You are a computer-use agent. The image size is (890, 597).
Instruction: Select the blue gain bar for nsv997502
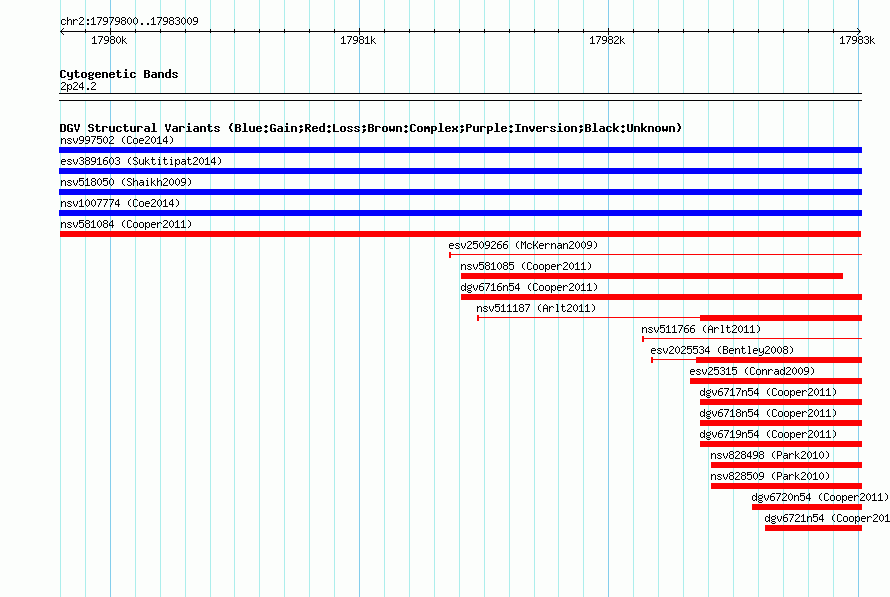click(460, 150)
